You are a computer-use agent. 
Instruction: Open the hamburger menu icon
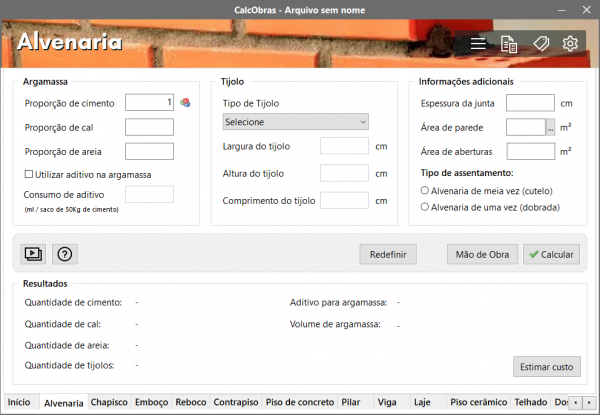click(478, 44)
